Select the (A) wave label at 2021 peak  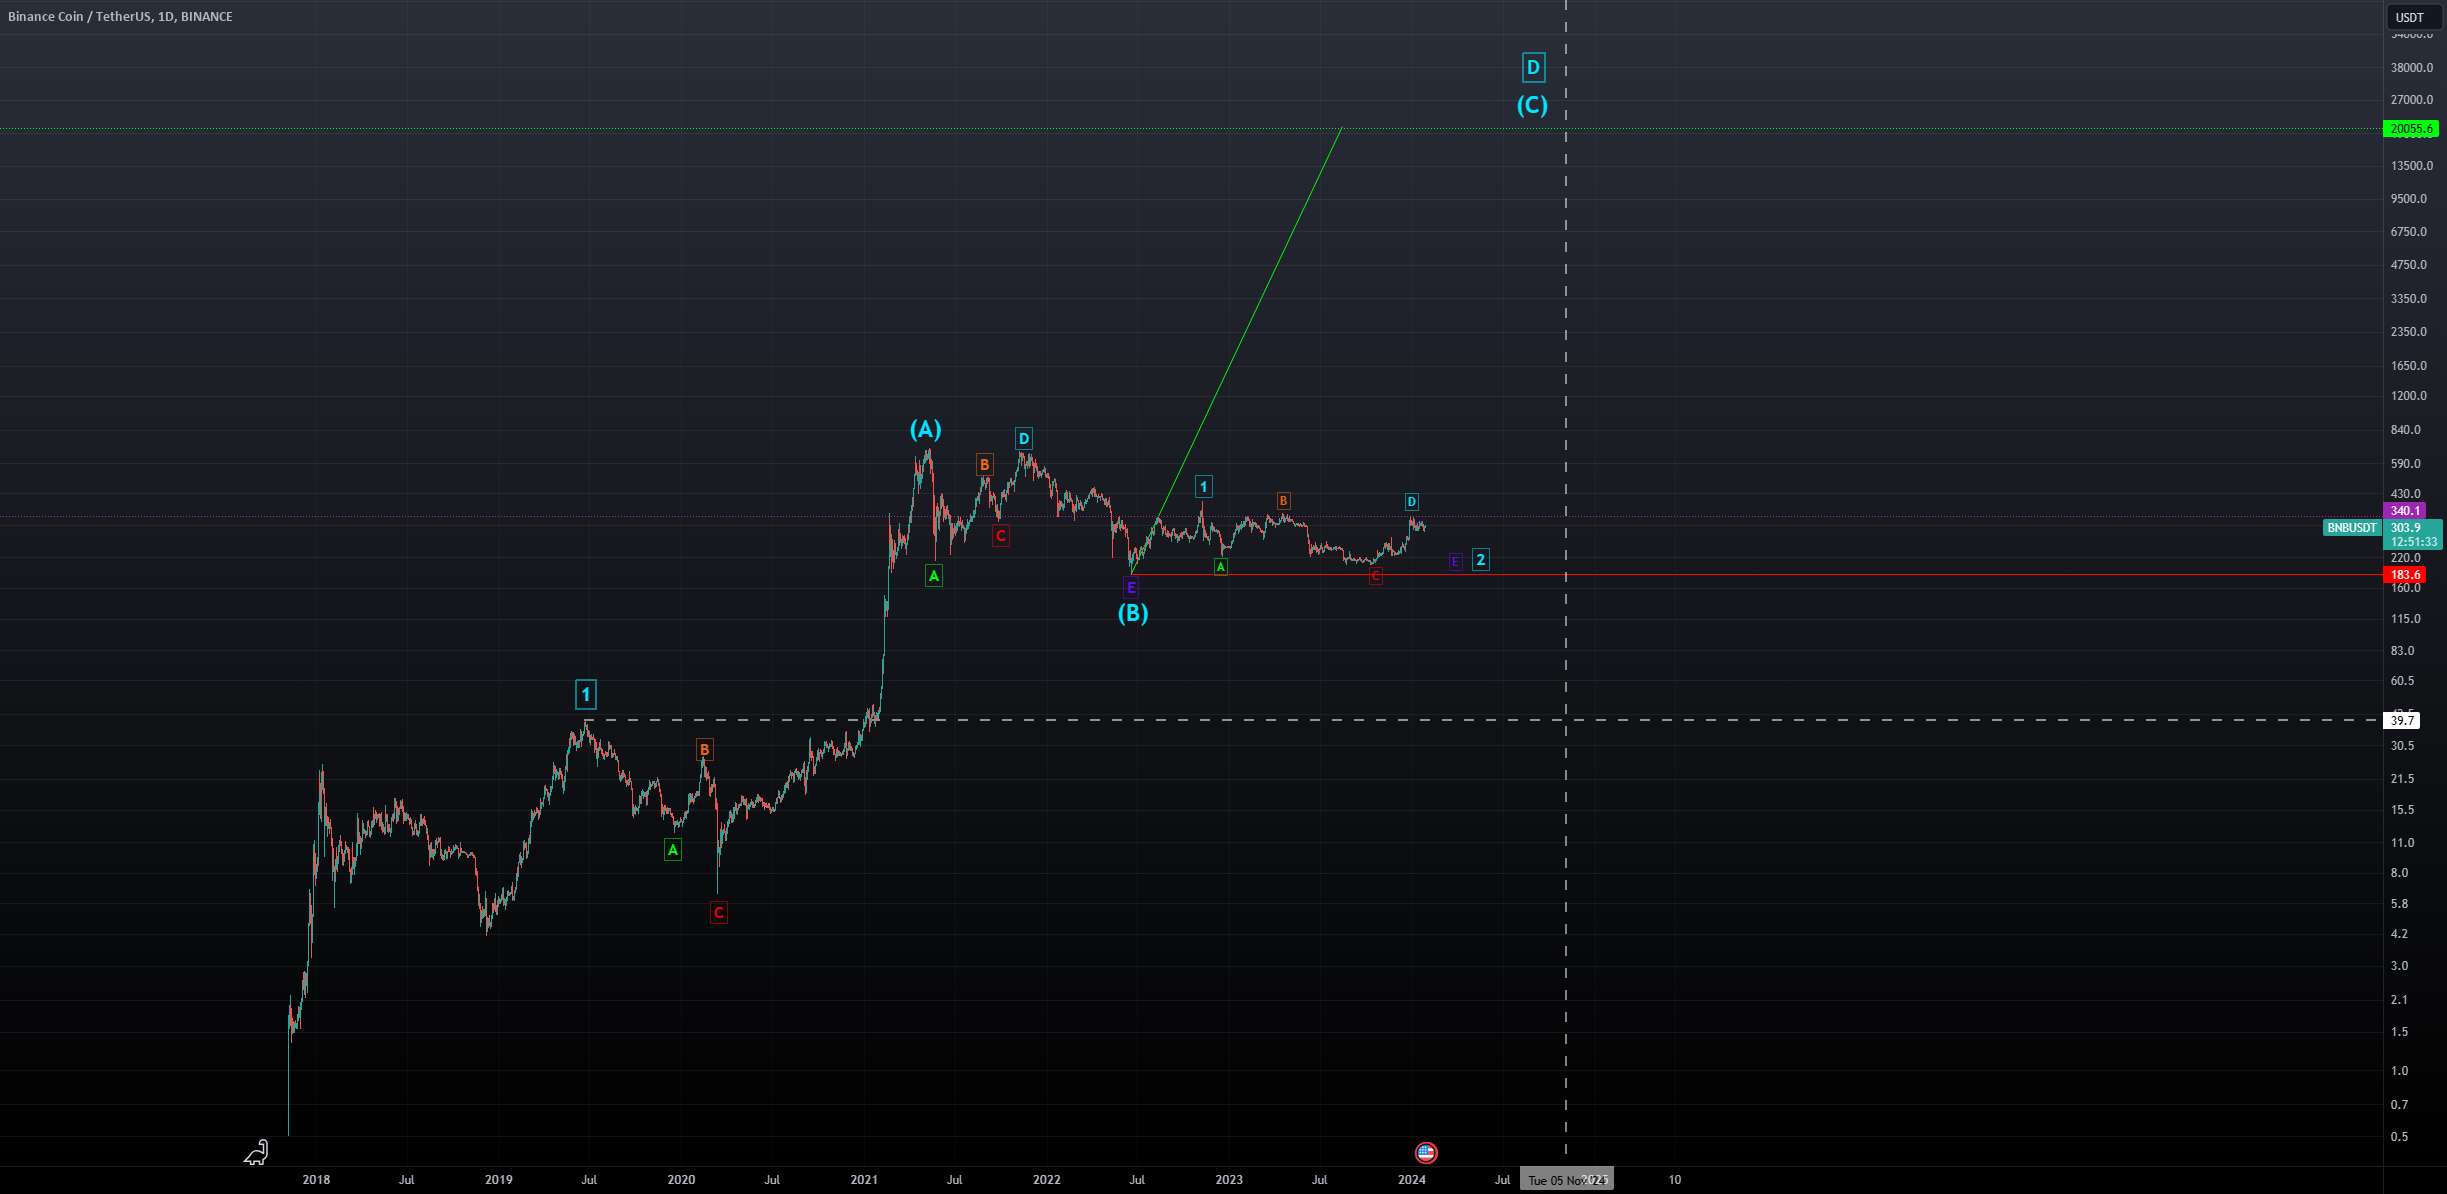[925, 430]
